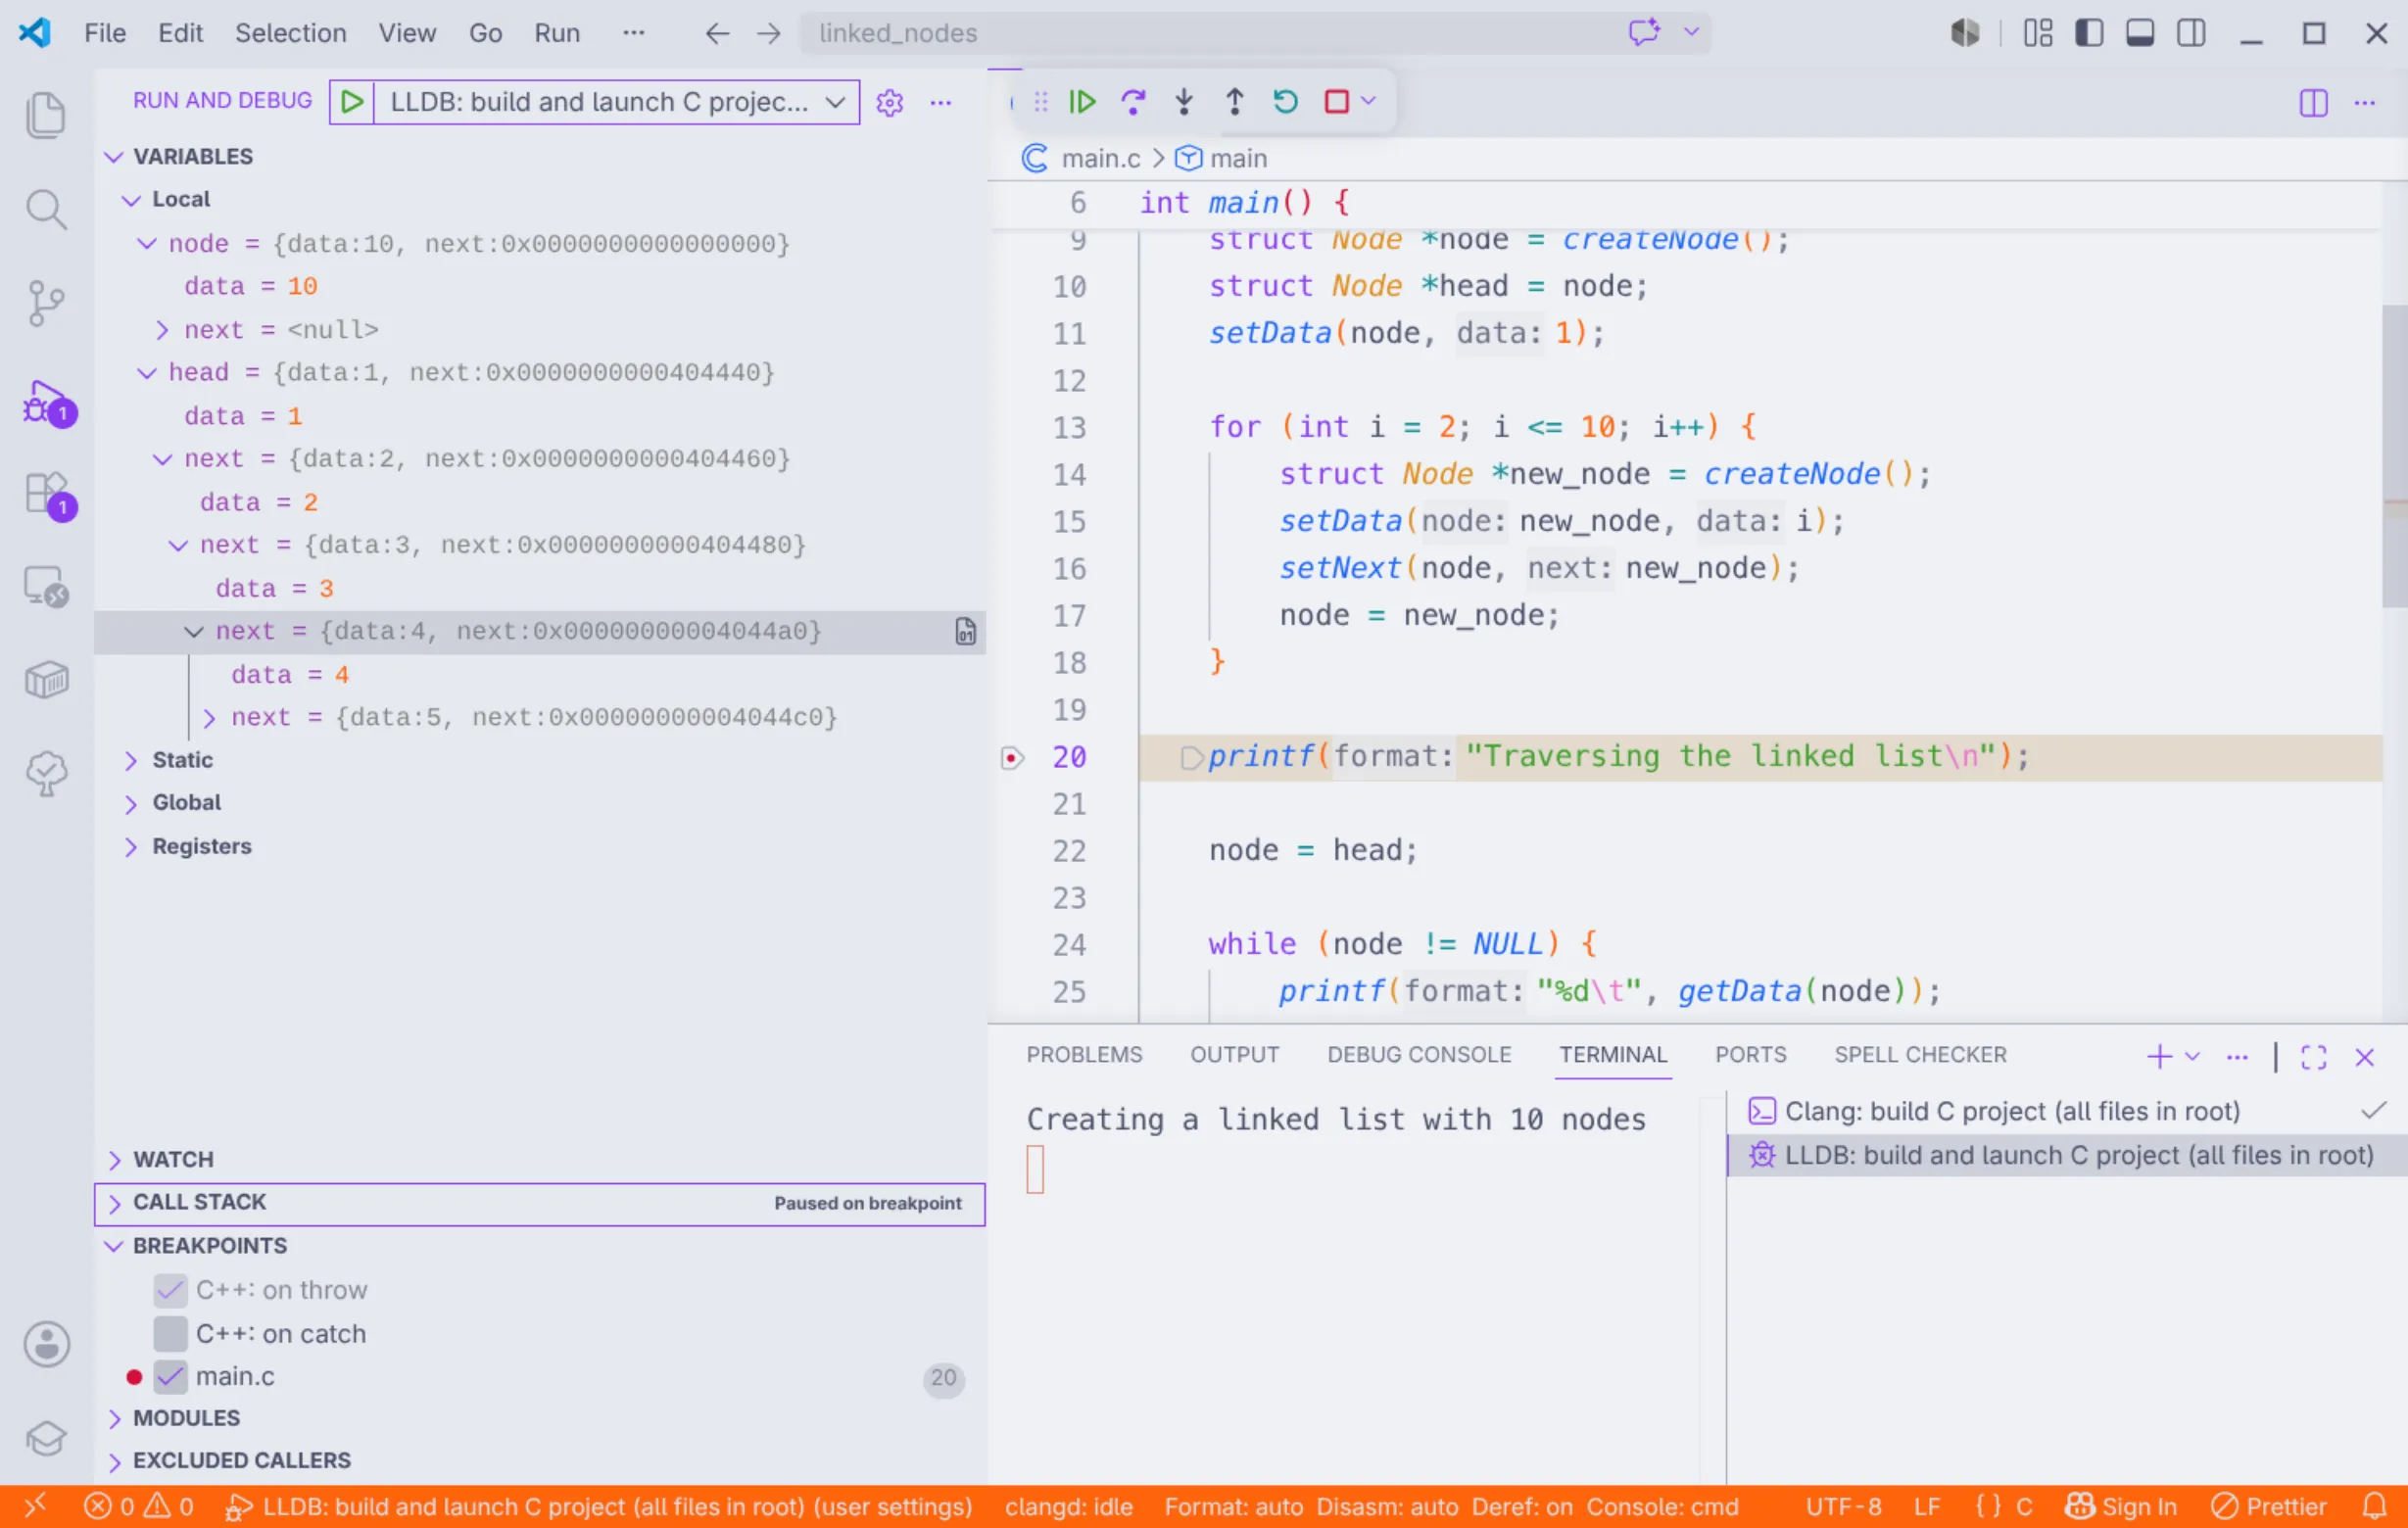
Task: Open Run and Debug view icon
Action: pyautogui.click(x=46, y=403)
